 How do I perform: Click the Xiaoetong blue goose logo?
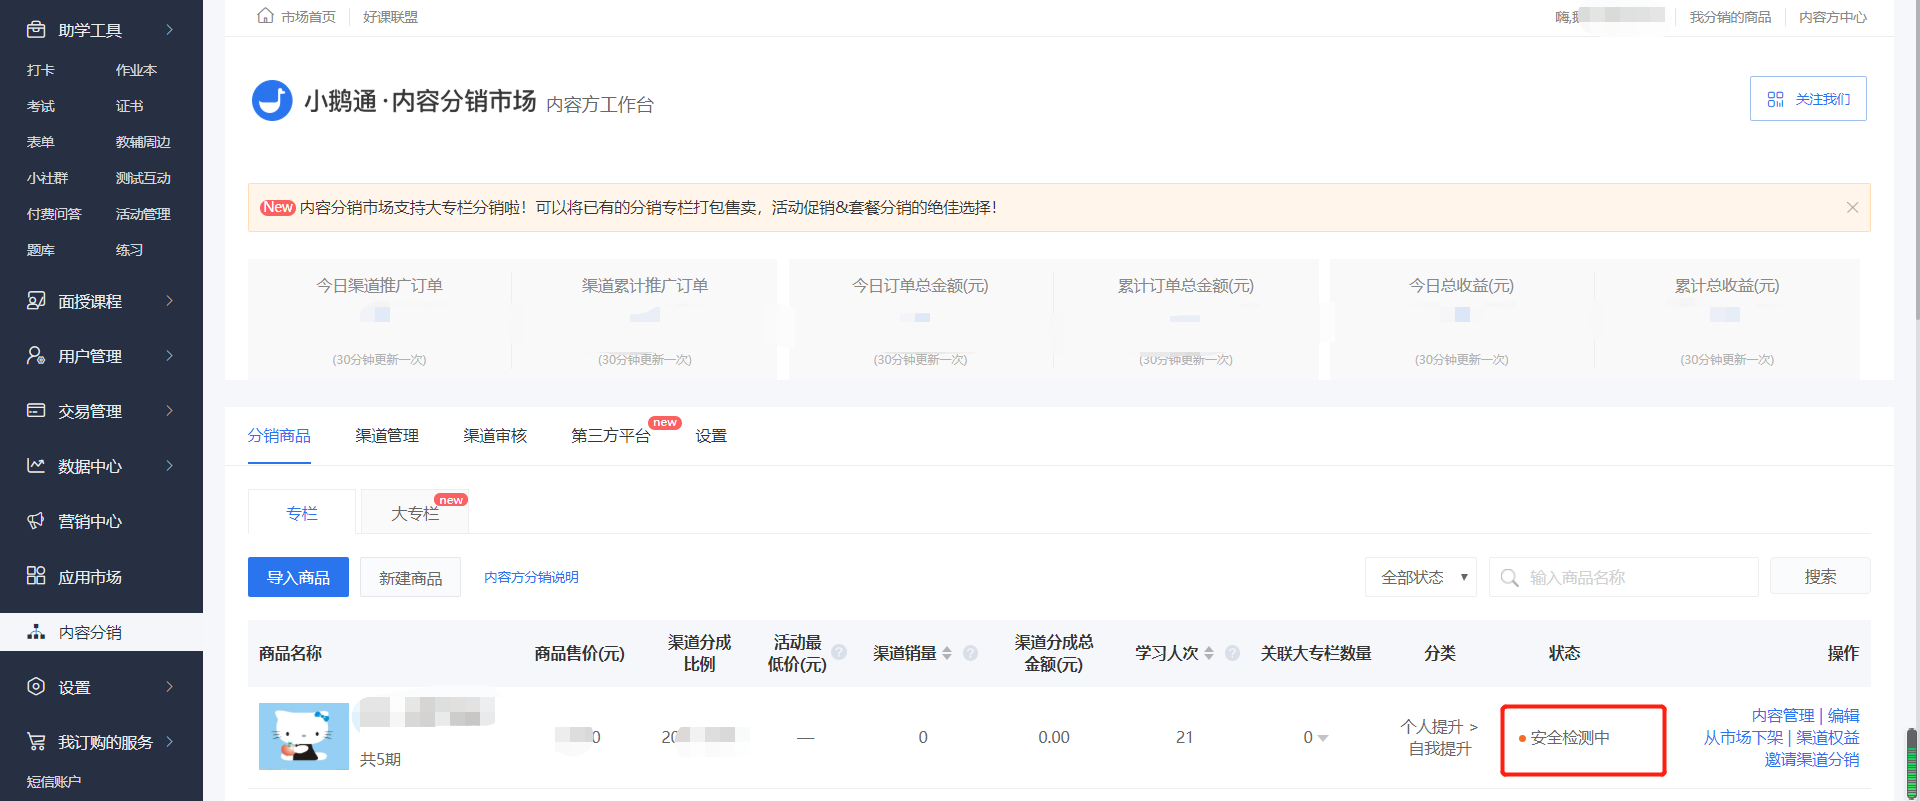pyautogui.click(x=272, y=100)
